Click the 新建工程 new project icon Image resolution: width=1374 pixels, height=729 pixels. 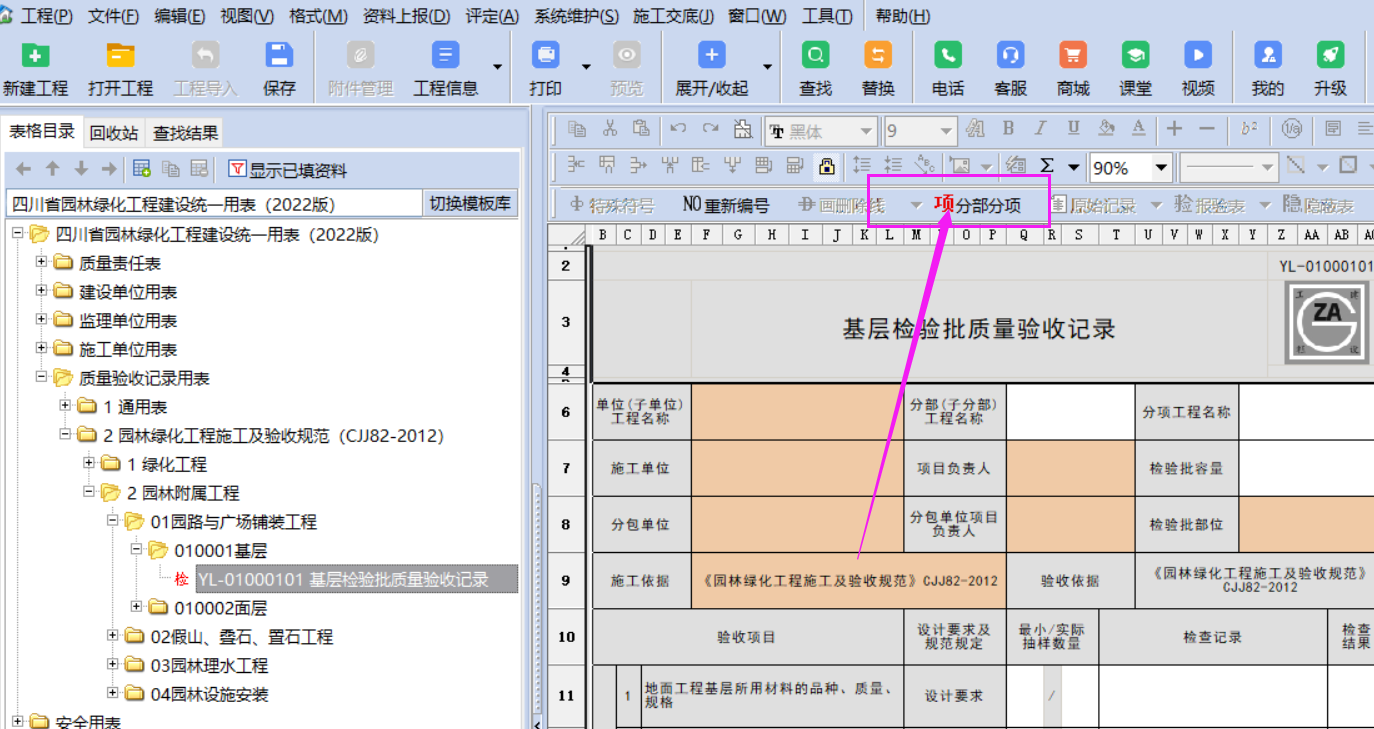click(x=36, y=56)
